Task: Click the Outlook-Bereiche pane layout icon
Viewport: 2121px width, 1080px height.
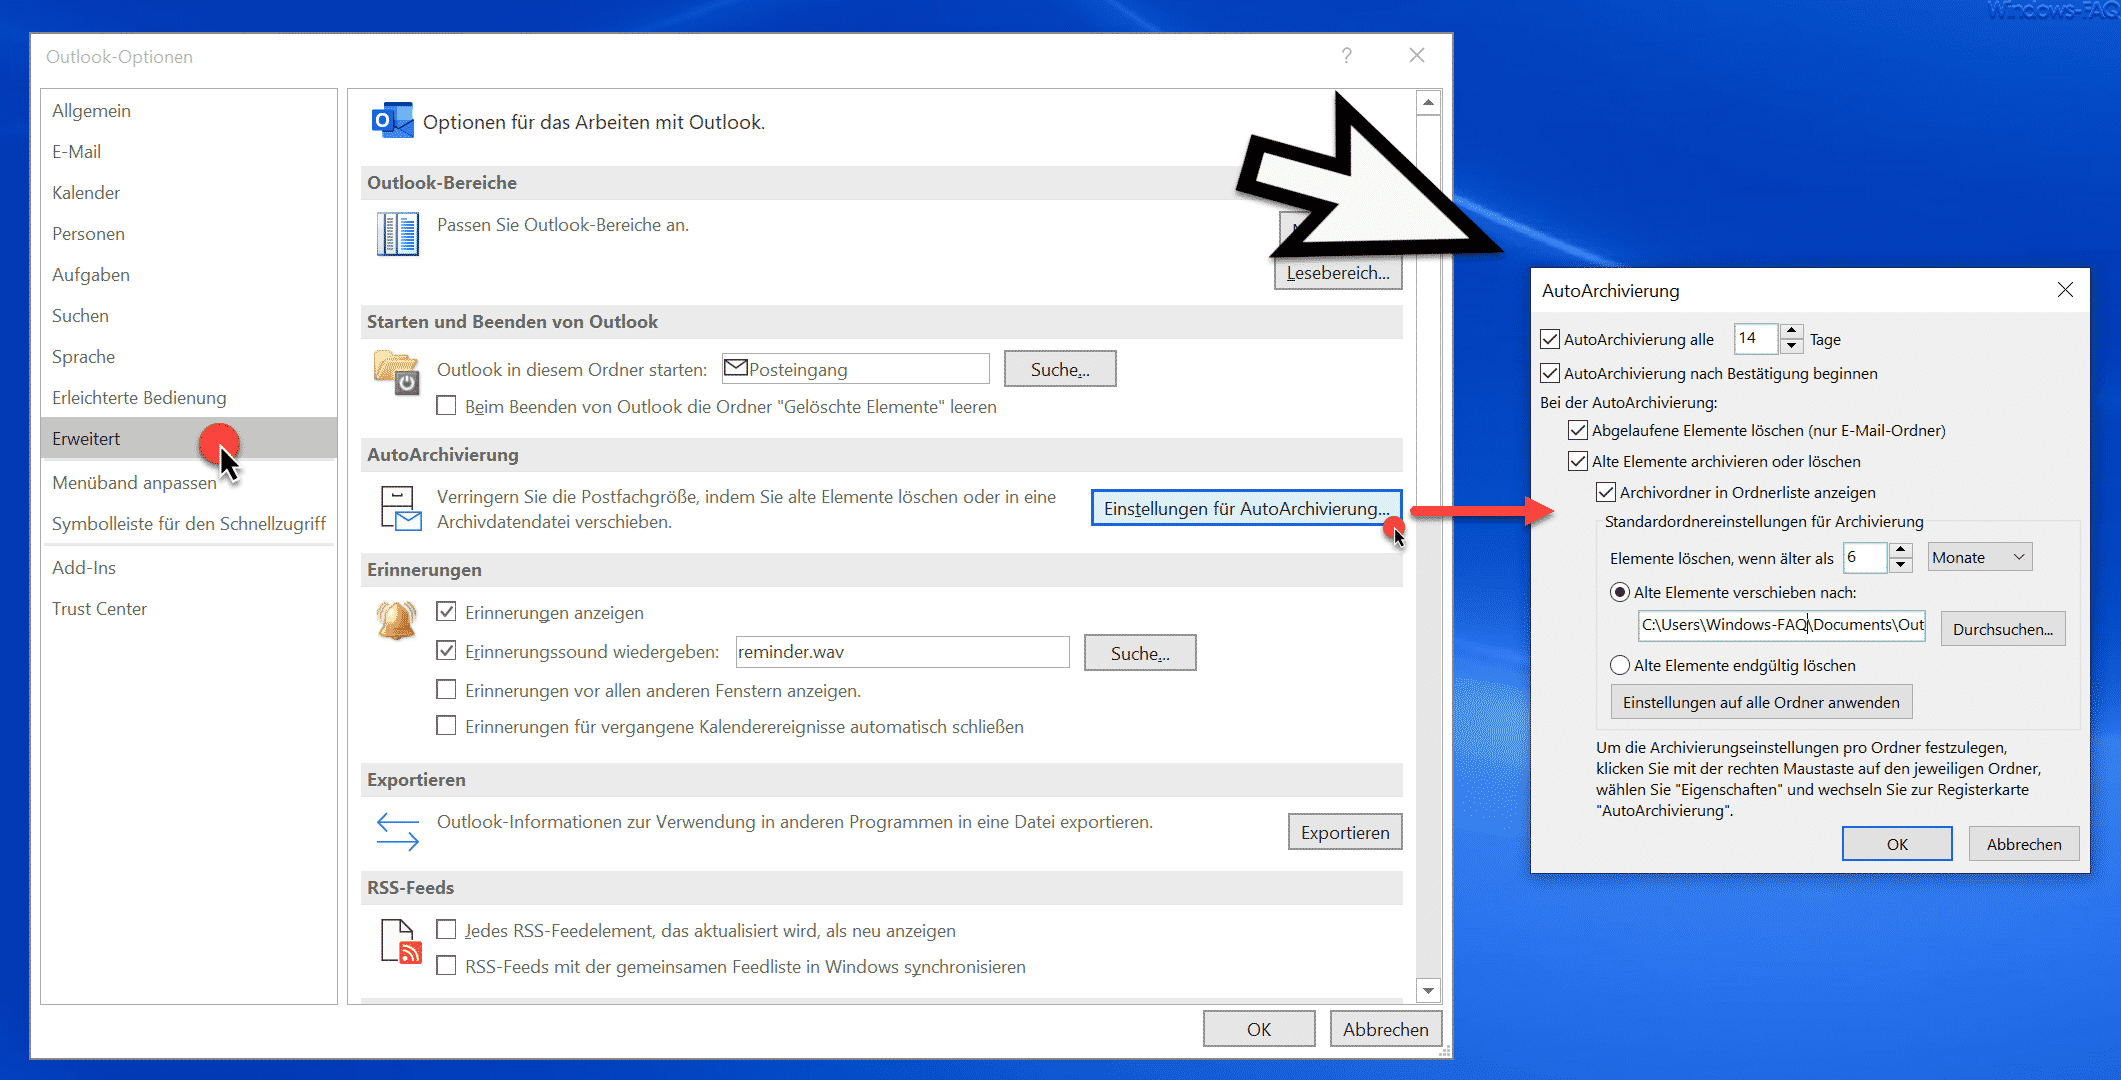Action: tap(397, 234)
